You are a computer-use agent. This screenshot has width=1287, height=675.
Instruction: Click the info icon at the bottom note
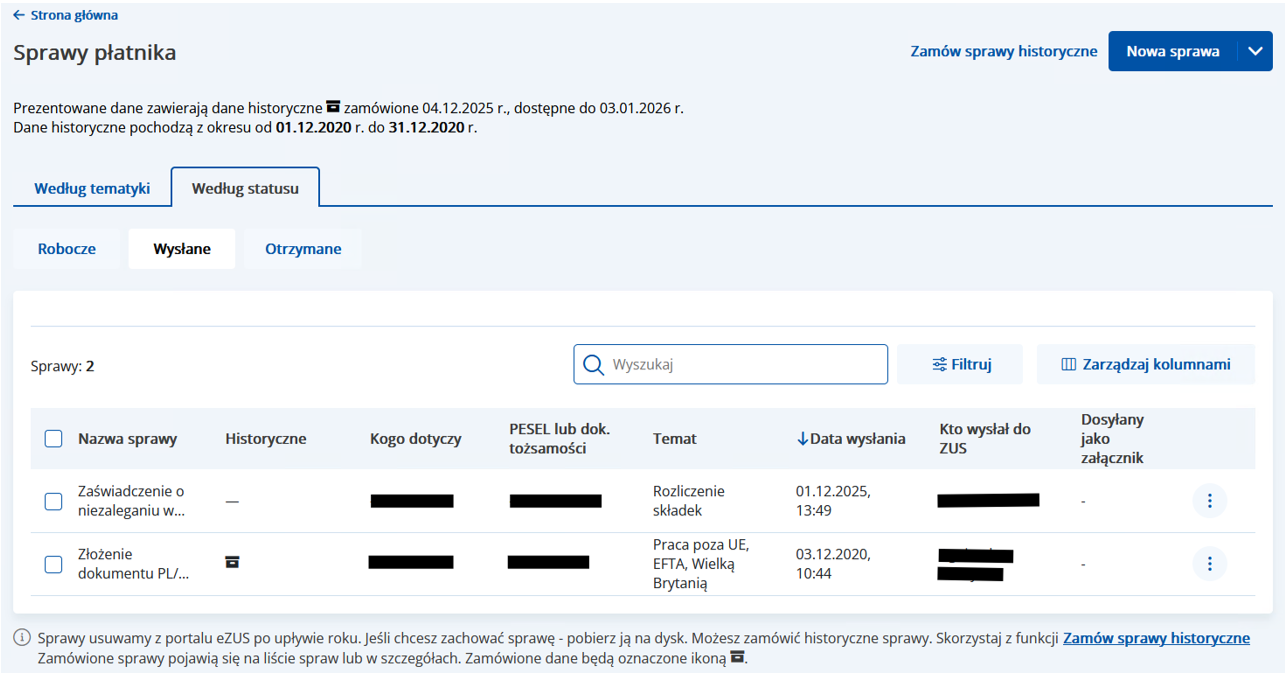coord(21,638)
